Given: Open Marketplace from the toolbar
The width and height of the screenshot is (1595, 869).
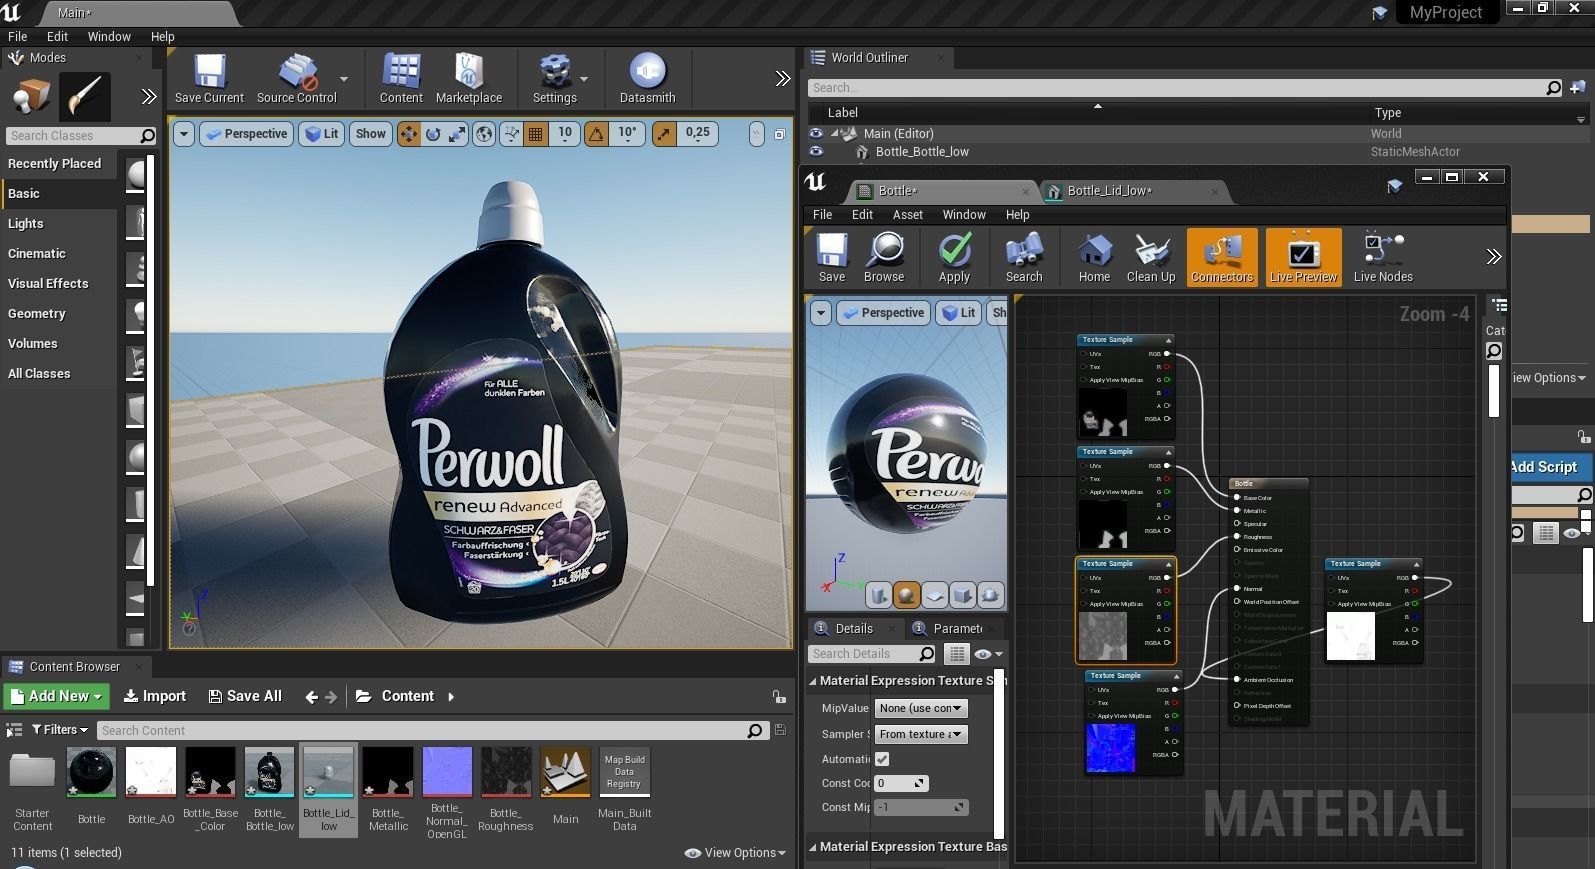Looking at the screenshot, I should click(469, 79).
